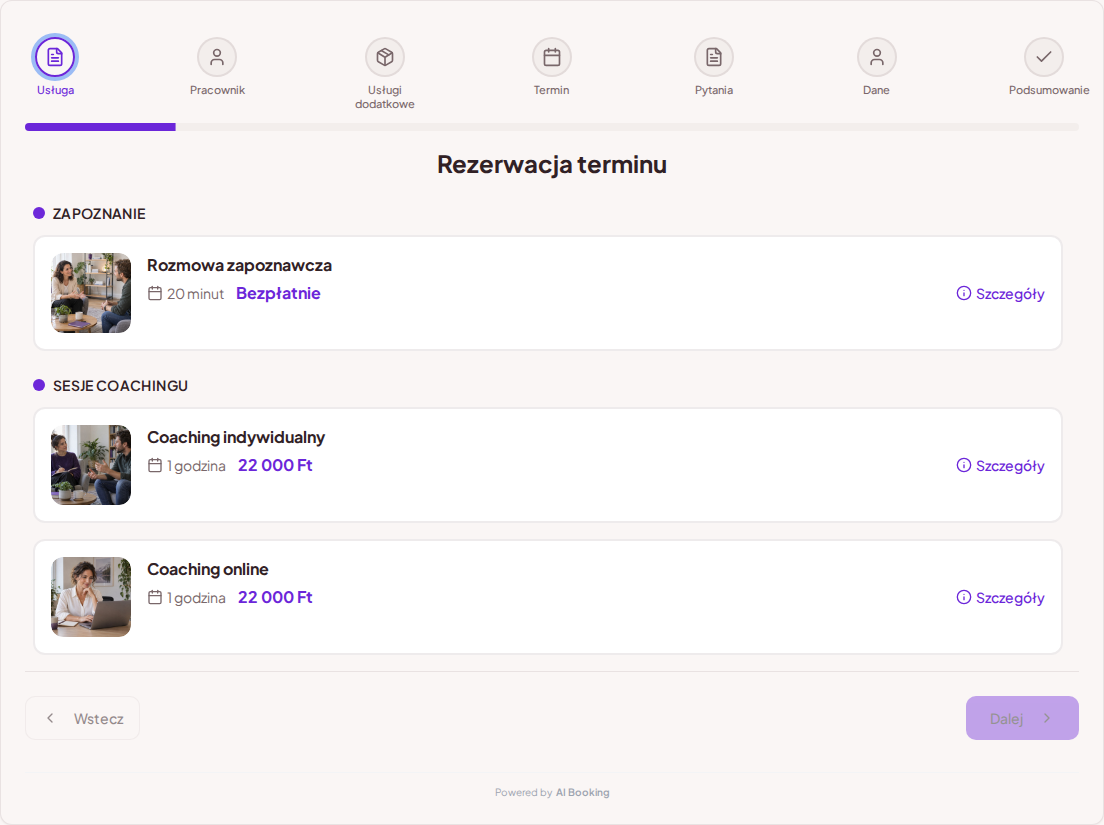Click 22 000 Ft under Coaching online
Screen dimensions: 1104x825
(x=275, y=598)
